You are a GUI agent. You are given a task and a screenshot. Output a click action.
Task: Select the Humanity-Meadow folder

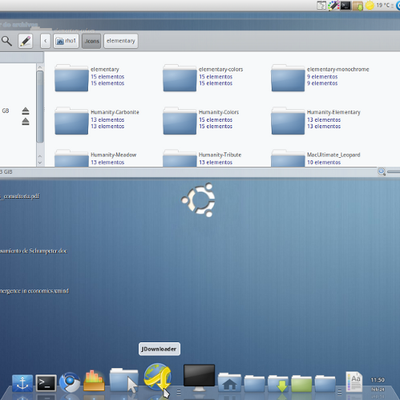pyautogui.click(x=72, y=159)
